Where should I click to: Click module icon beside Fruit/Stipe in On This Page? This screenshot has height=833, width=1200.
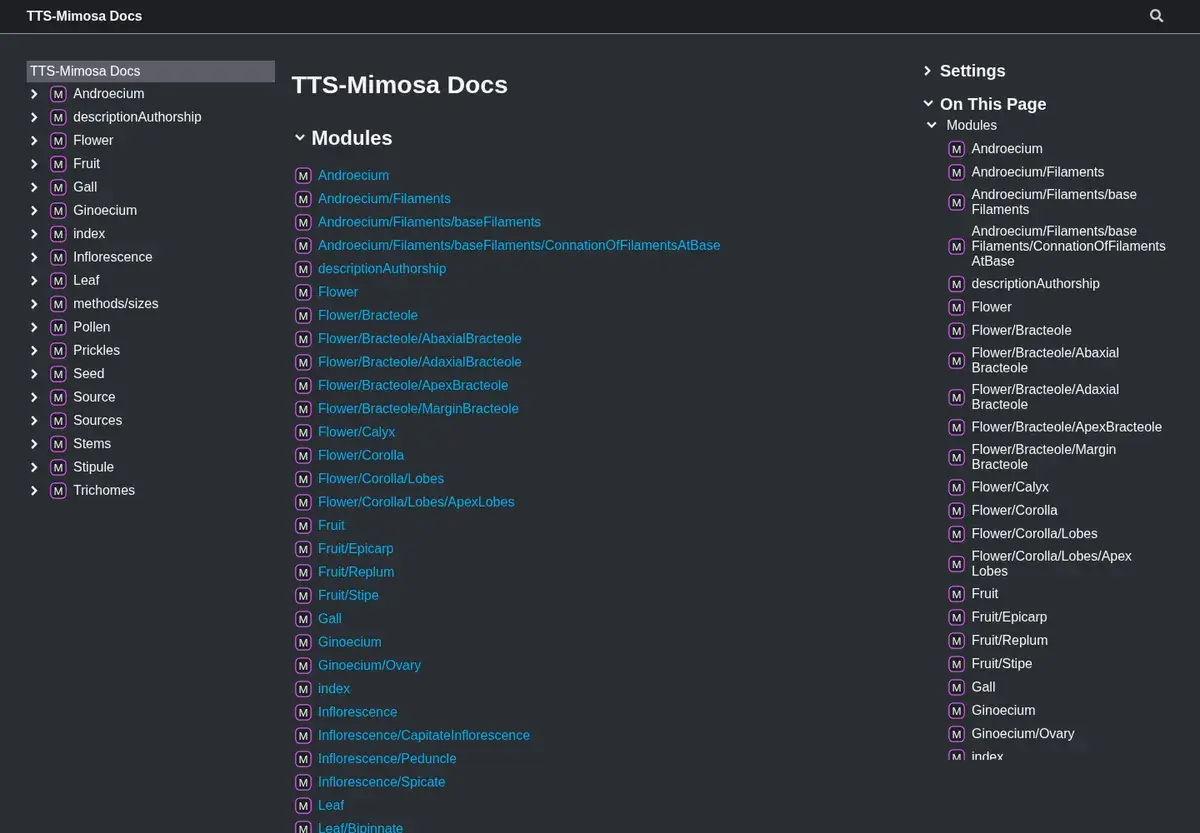coord(956,664)
